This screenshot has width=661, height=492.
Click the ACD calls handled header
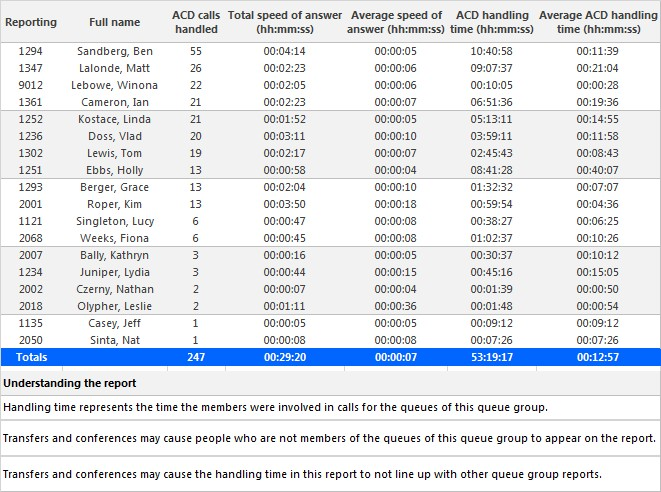[196, 22]
